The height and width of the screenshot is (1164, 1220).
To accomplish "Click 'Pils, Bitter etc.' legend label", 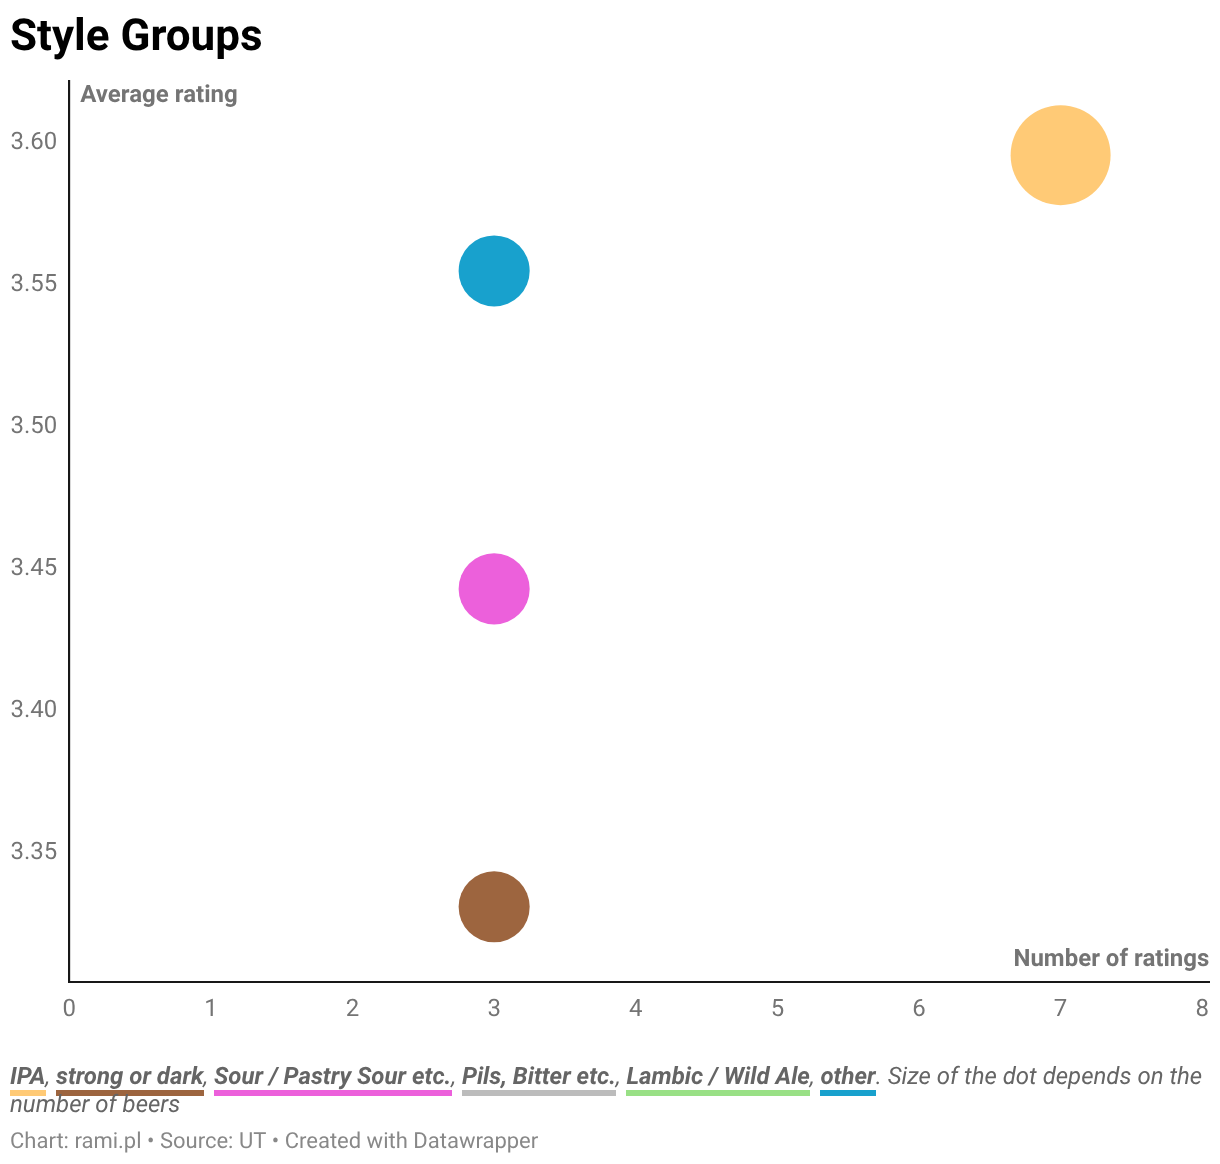I will [x=539, y=1076].
